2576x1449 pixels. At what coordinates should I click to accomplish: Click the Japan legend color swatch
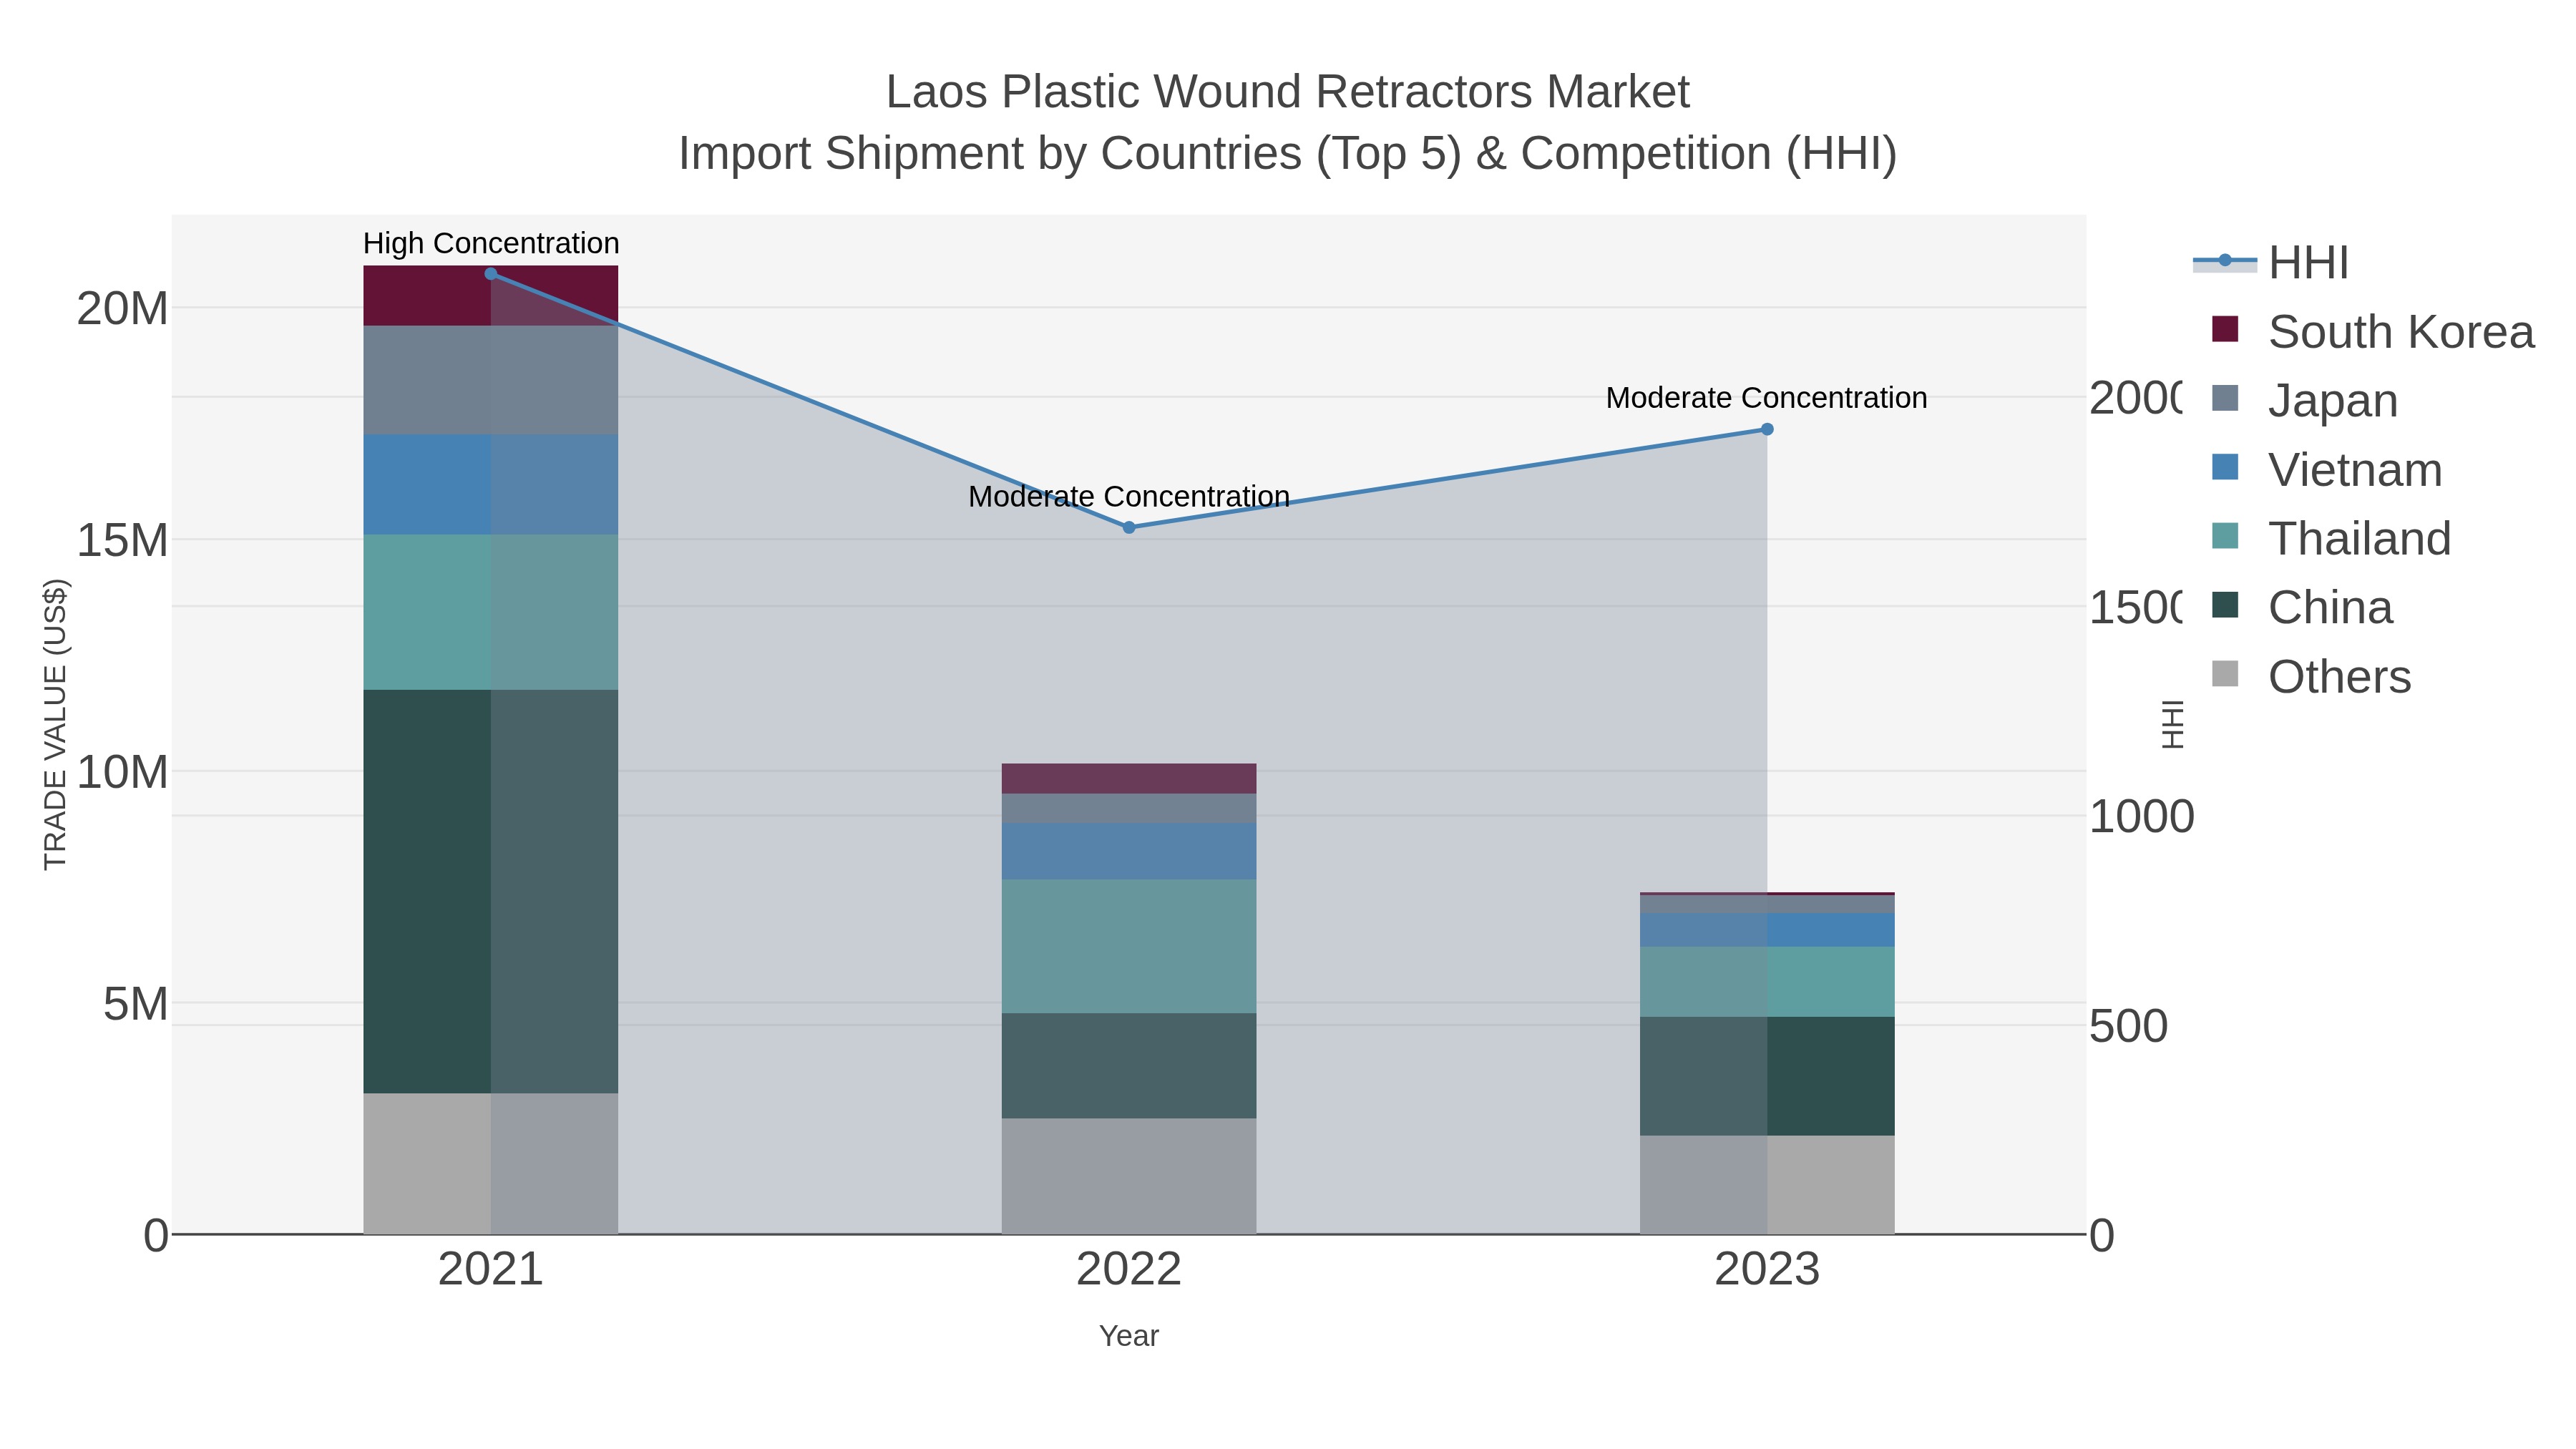click(x=2225, y=398)
